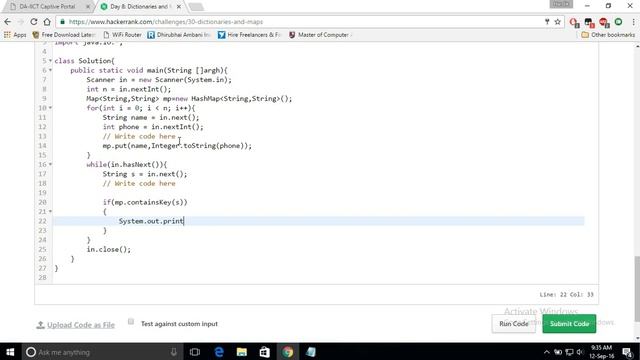Click the page vertical scrollbar thumb

pyautogui.click(x=637, y=288)
